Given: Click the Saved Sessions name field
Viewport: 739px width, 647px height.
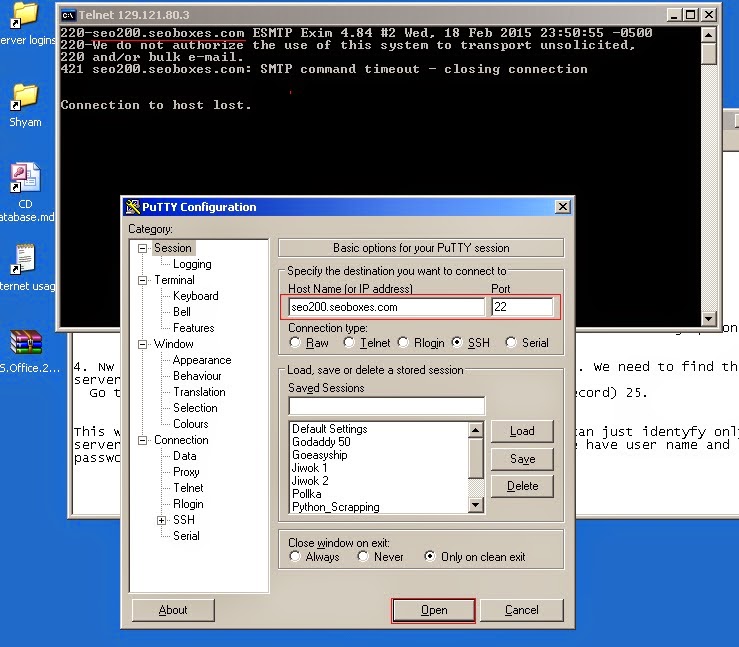Looking at the screenshot, I should point(386,406).
